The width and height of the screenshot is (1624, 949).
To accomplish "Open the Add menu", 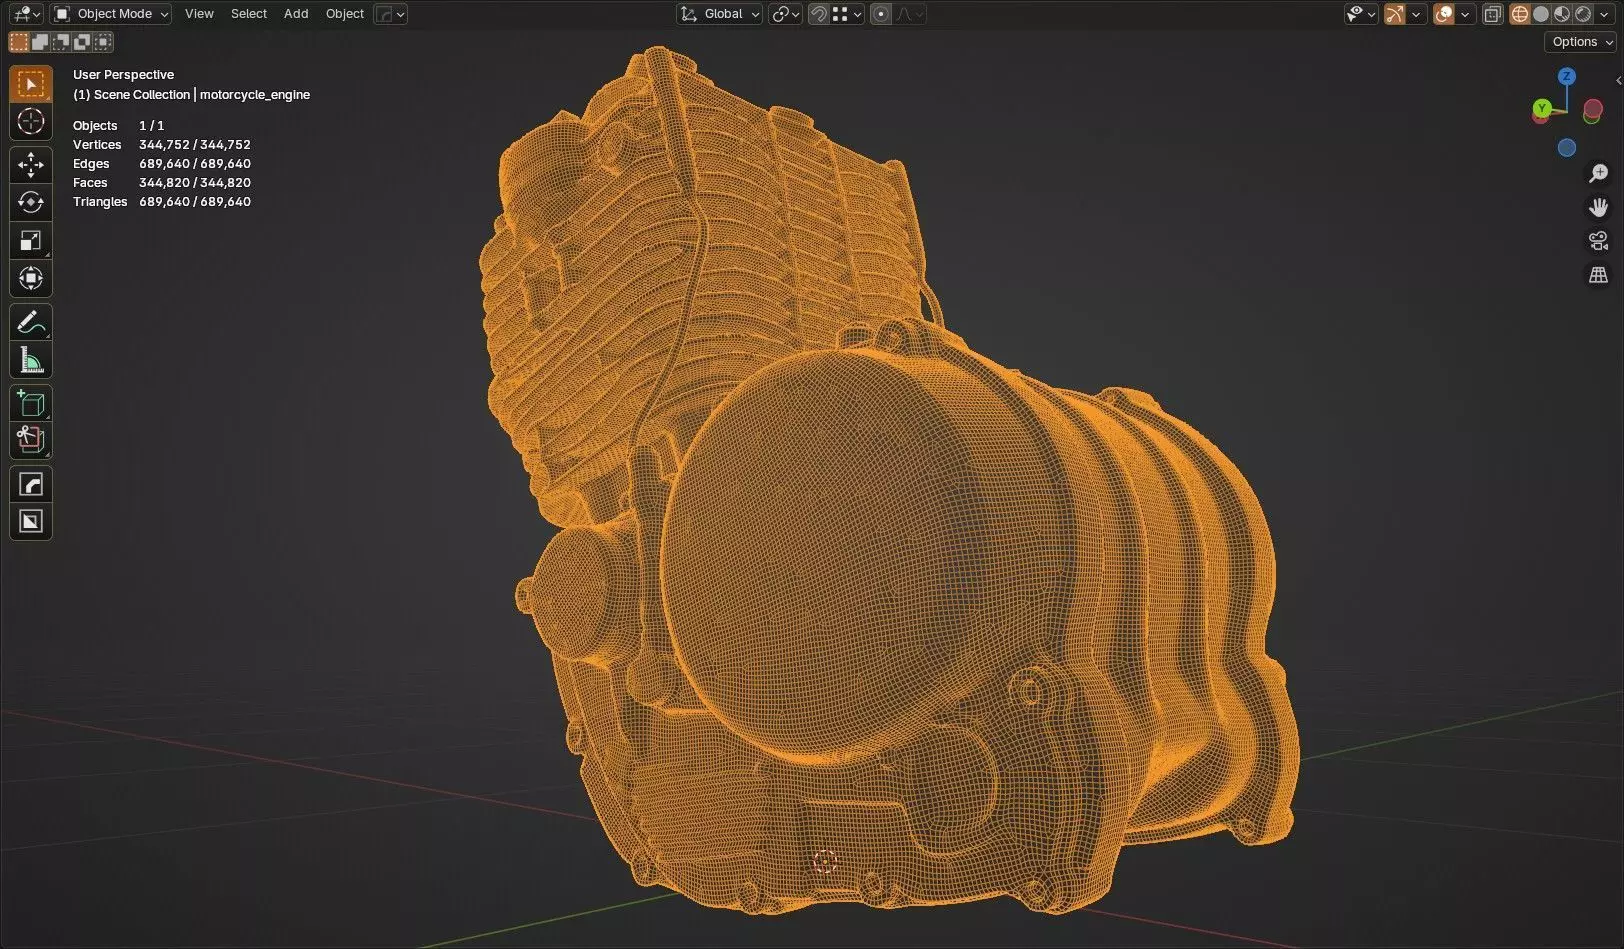I will coord(296,14).
